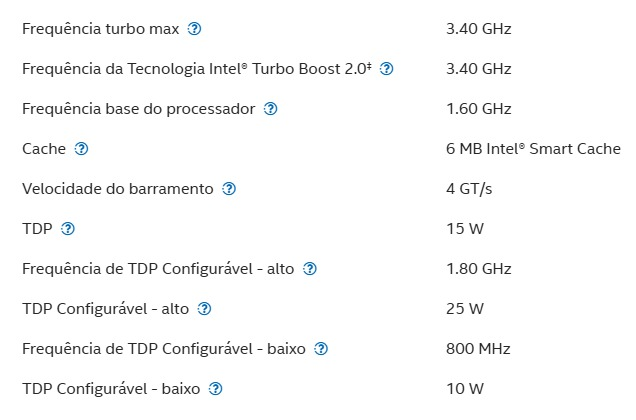Viewport: 636px width, 420px height.
Task: Open help for Intel Turbo Boost 2.0 frequency
Action: 387,69
